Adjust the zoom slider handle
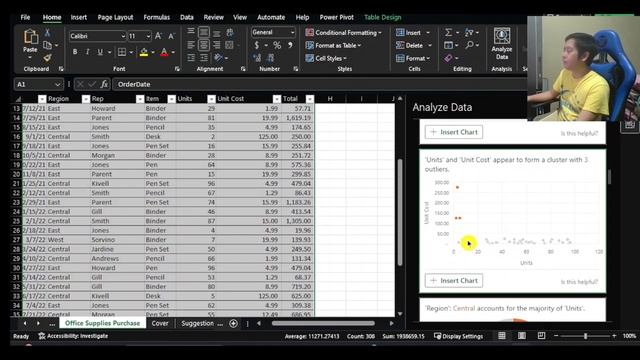 point(585,336)
